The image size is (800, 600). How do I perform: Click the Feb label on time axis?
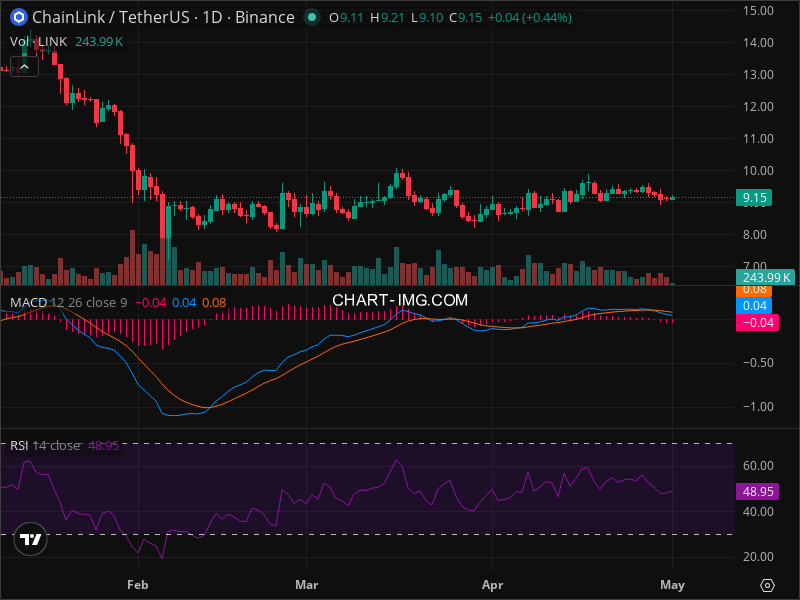click(138, 585)
